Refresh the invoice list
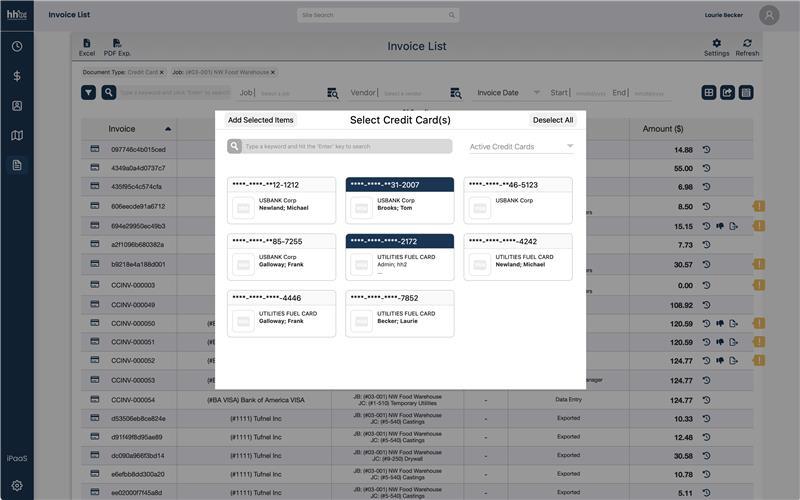The image size is (800, 500). (747, 47)
